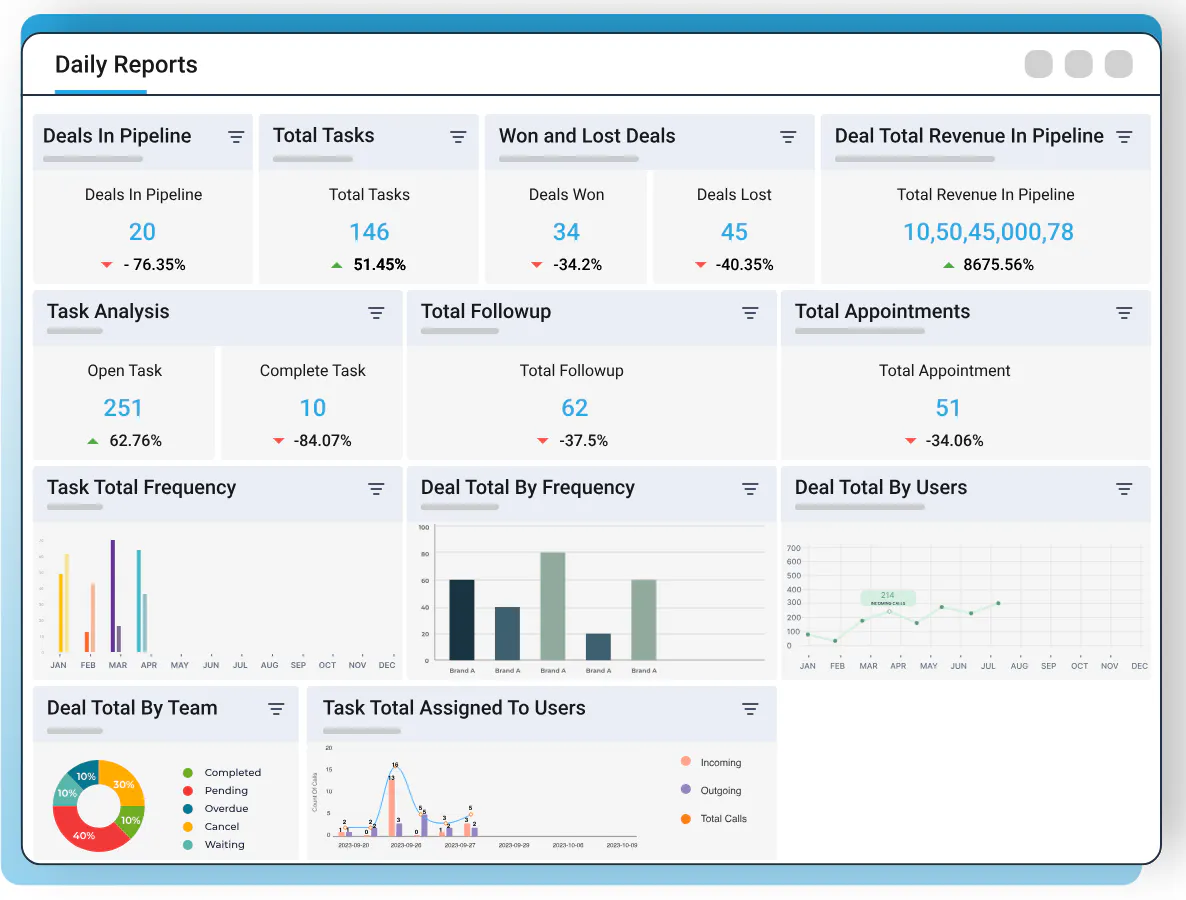This screenshot has width=1186, height=900.
Task: Click the Complete Task value 10
Action: pyautogui.click(x=313, y=408)
